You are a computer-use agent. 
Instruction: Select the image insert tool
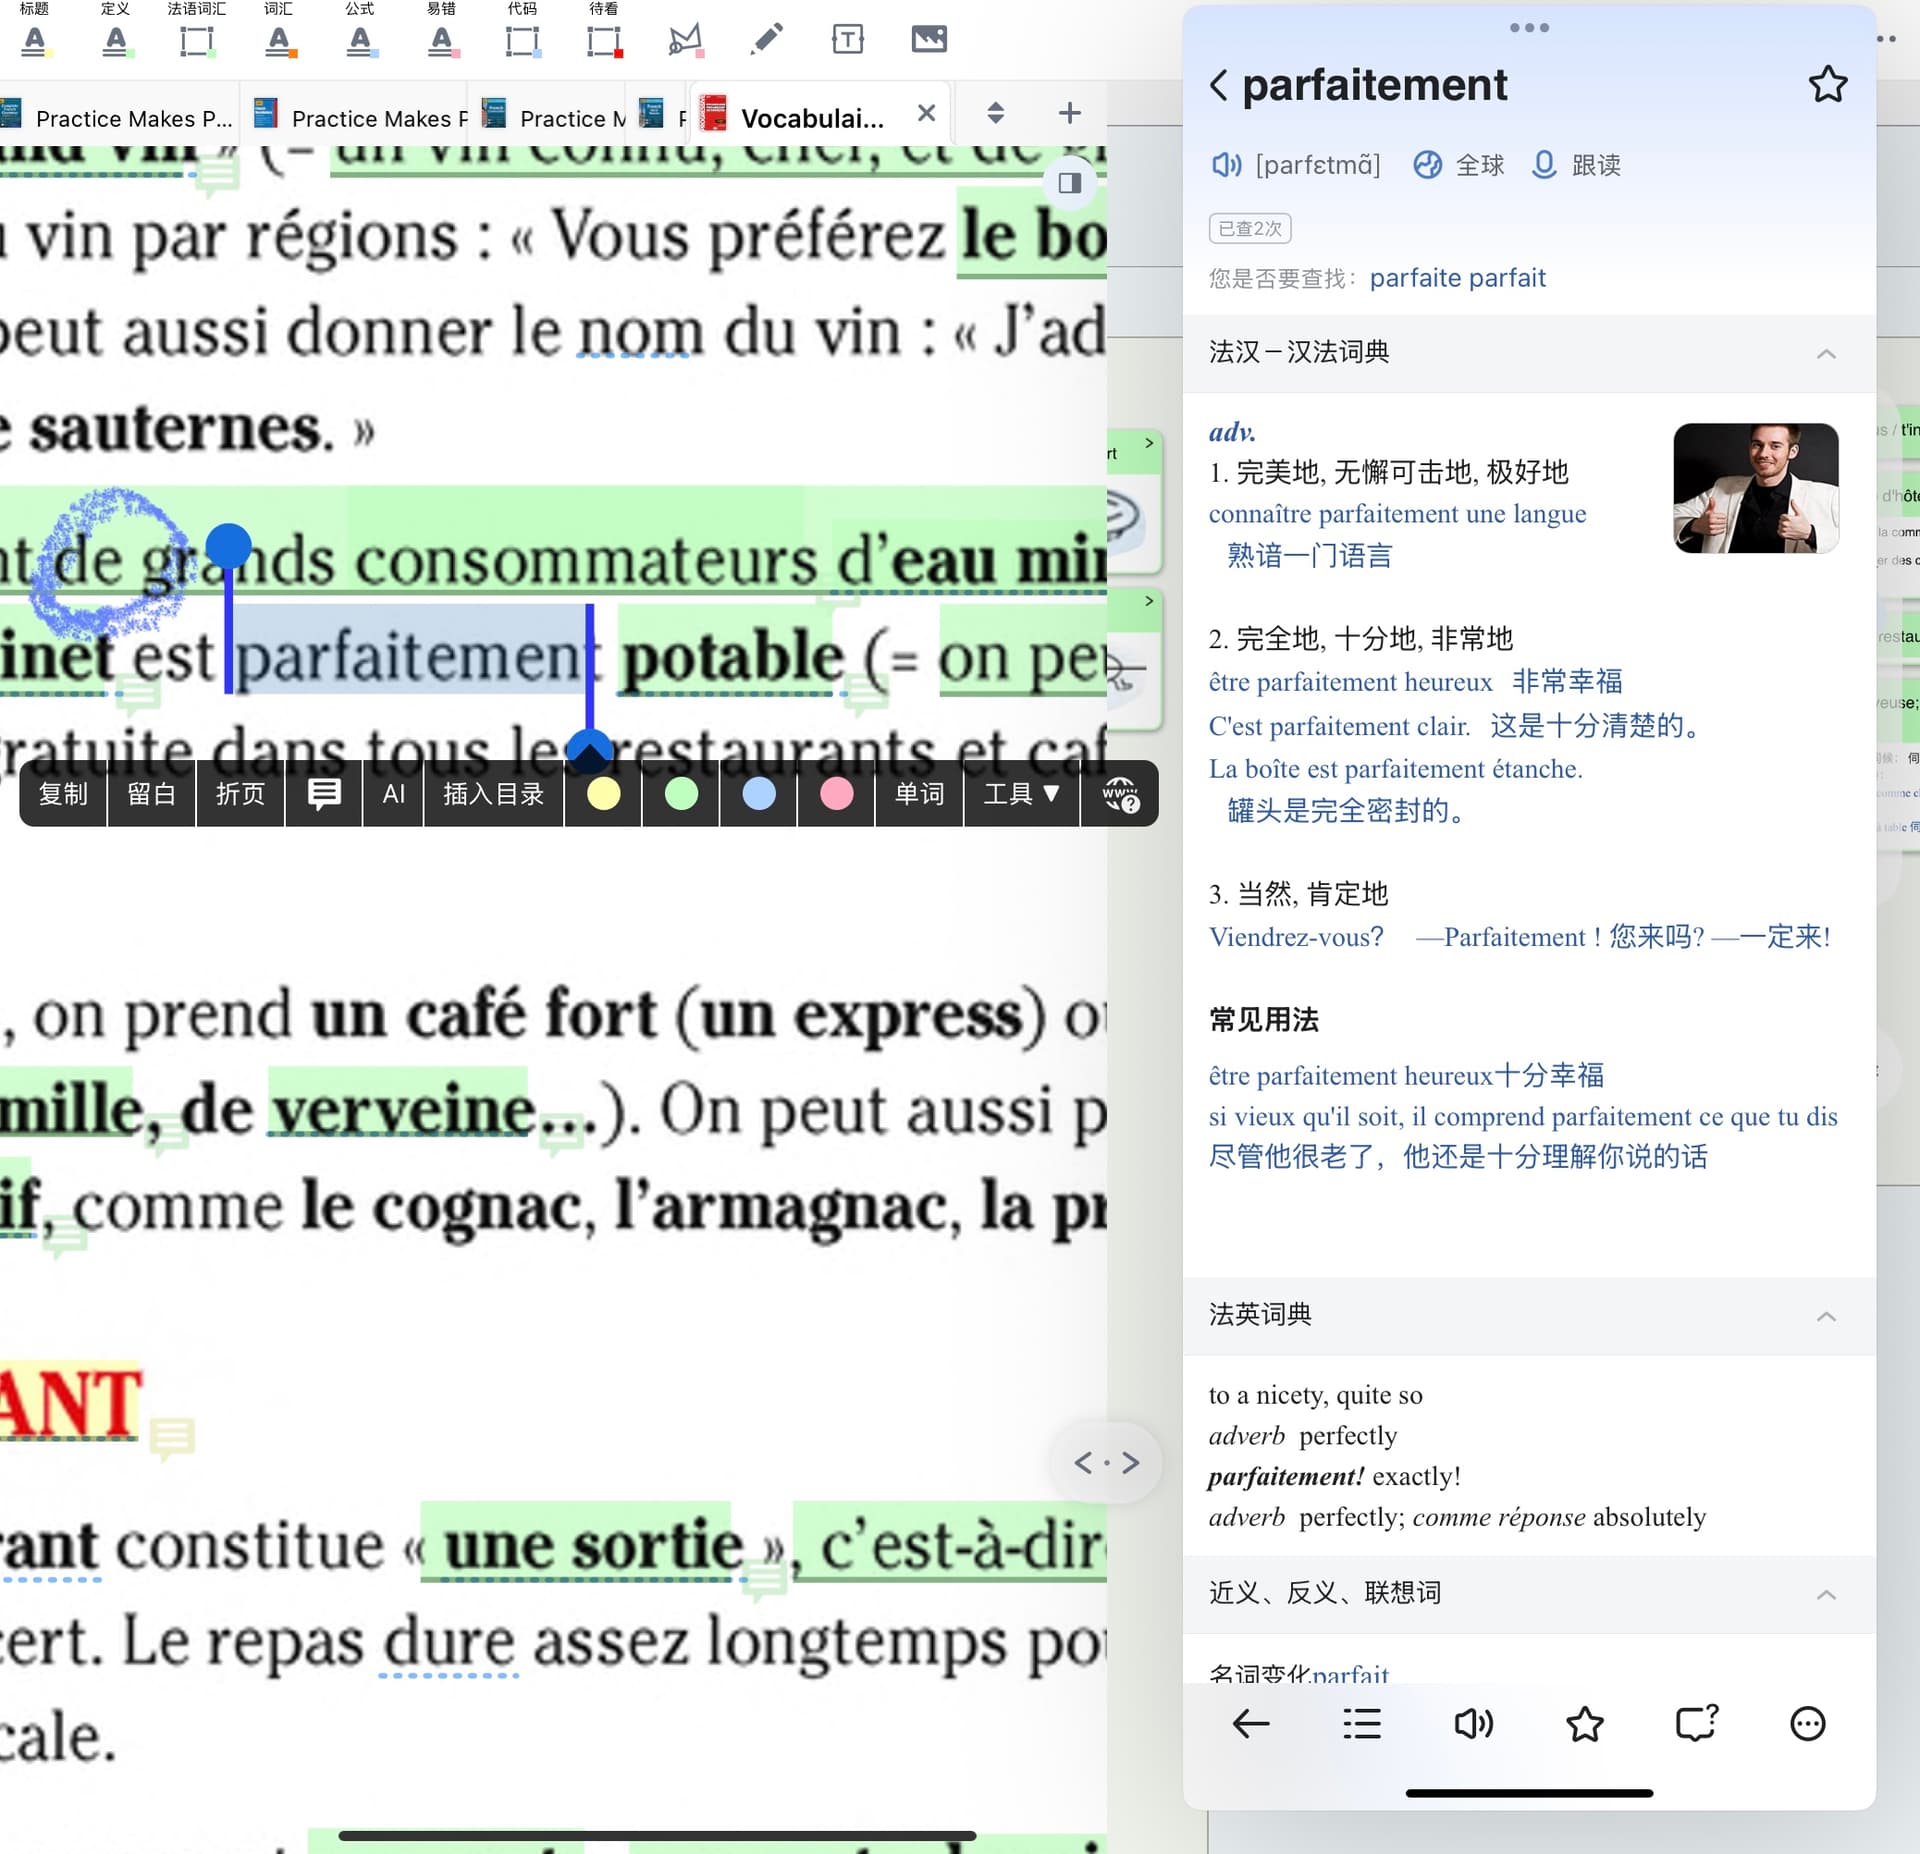click(929, 40)
